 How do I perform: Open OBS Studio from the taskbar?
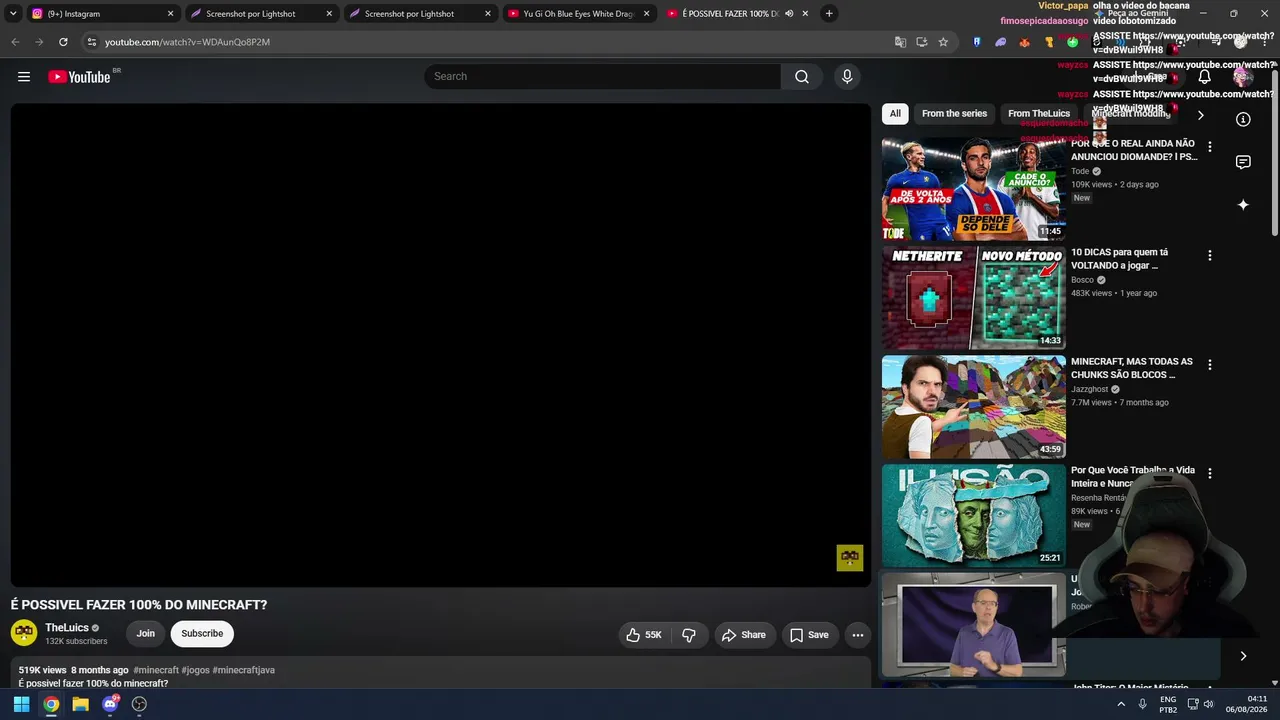point(139,704)
